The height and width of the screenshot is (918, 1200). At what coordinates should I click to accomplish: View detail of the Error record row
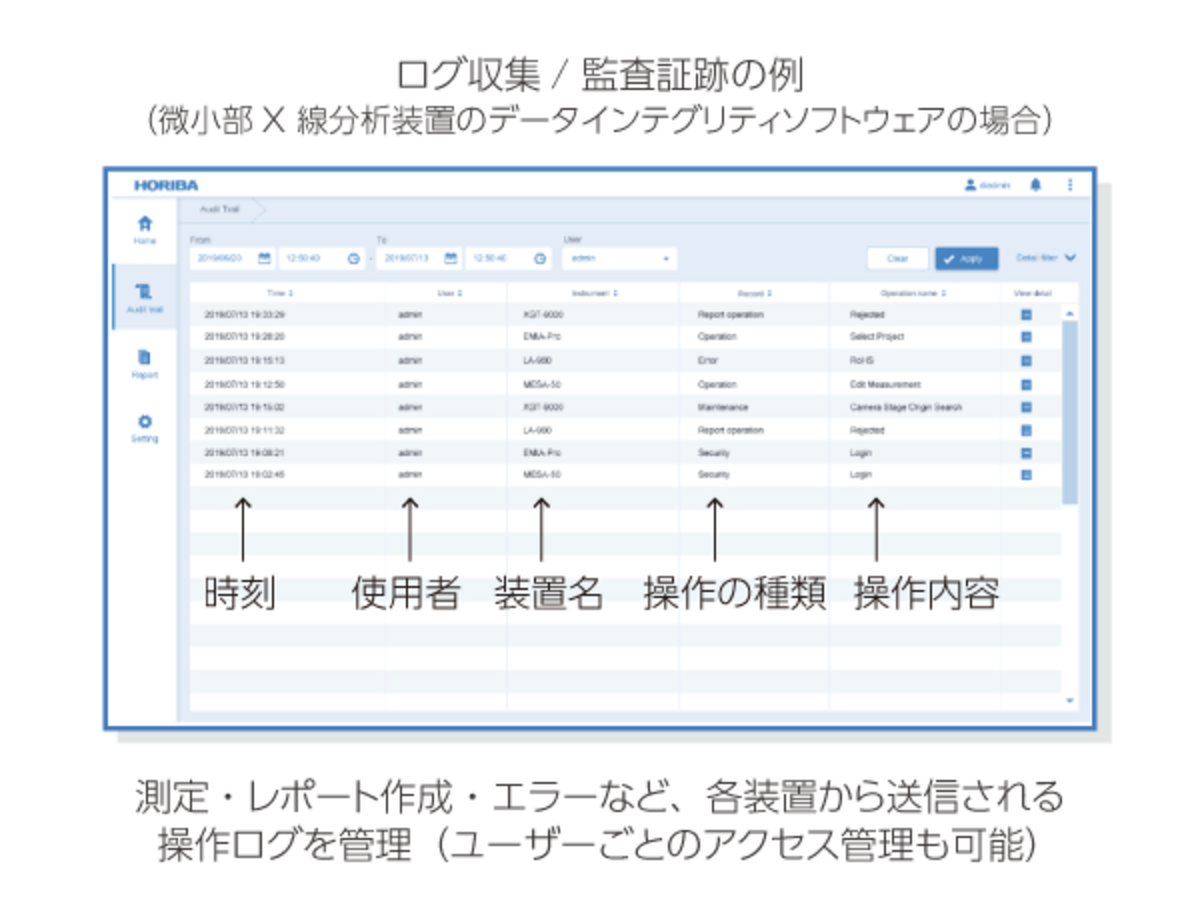(x=1026, y=361)
